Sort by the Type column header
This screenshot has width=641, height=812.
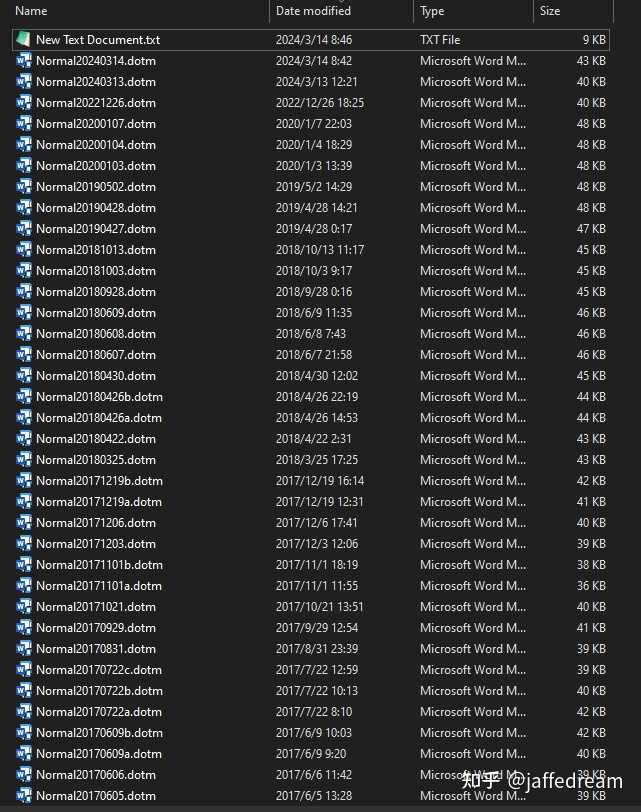point(432,11)
